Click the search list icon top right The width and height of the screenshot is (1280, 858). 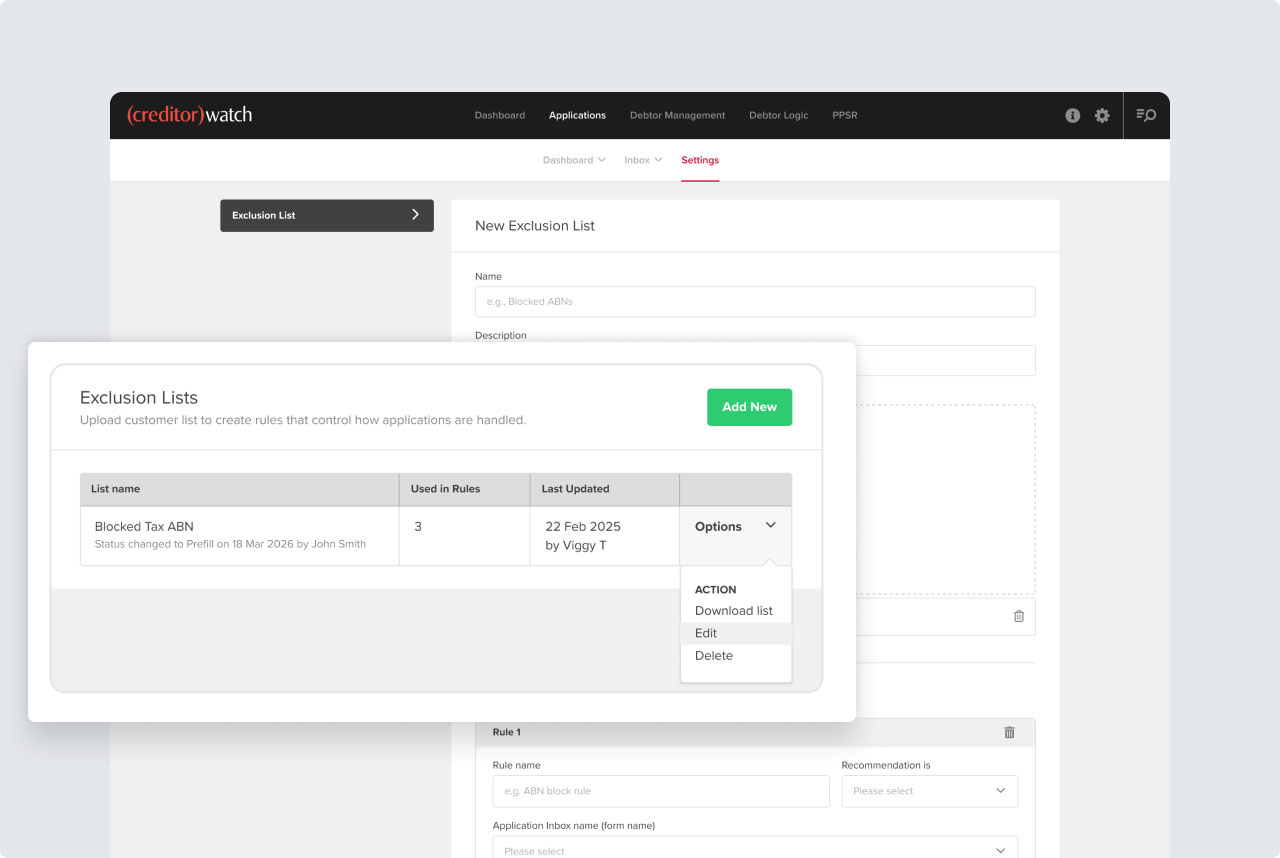(x=1146, y=115)
